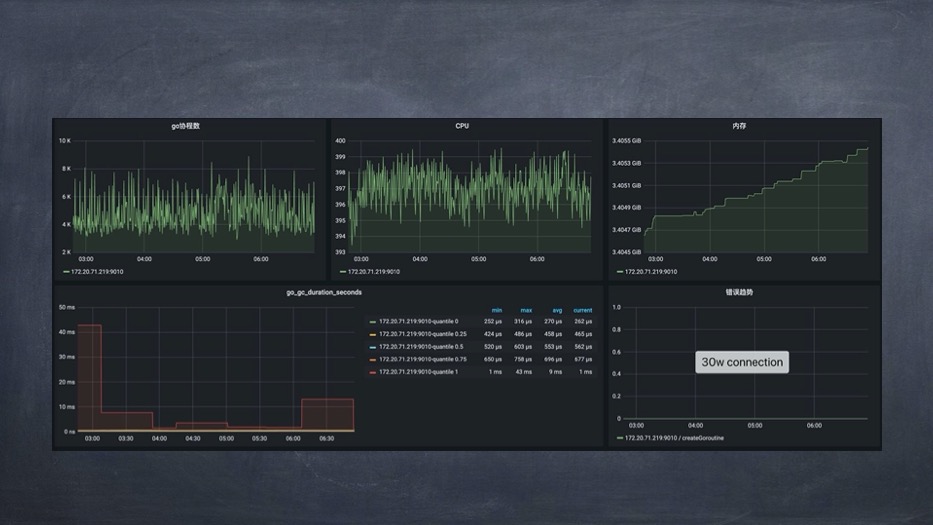This screenshot has height=525, width=933.
Task: Click the legend color marker under the go协程数 graph
Action: pyautogui.click(x=66, y=272)
